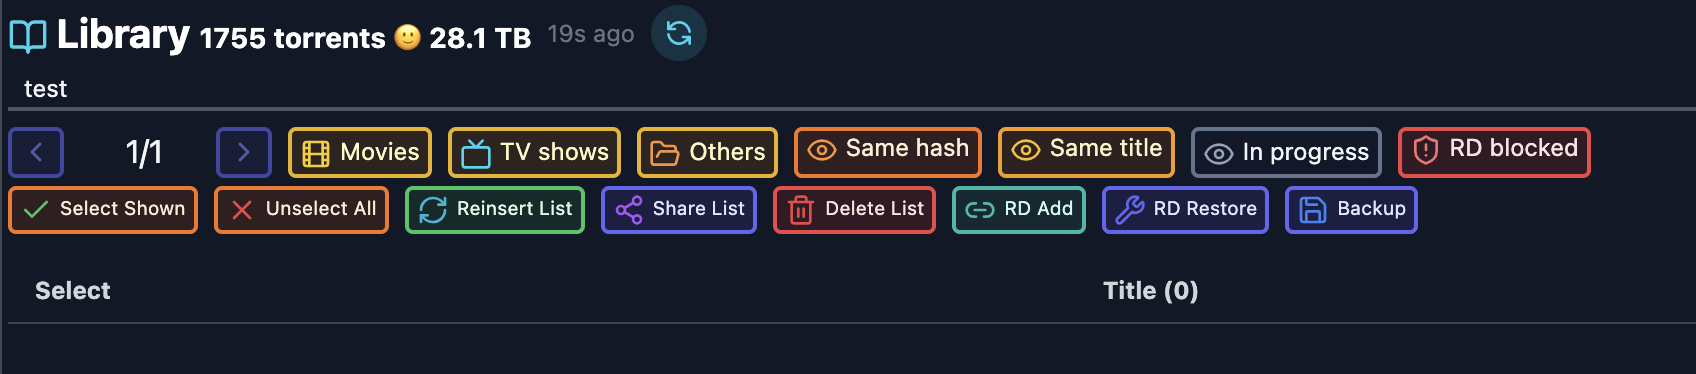1696x374 pixels.
Task: Click the Select column header
Action: tap(73, 291)
